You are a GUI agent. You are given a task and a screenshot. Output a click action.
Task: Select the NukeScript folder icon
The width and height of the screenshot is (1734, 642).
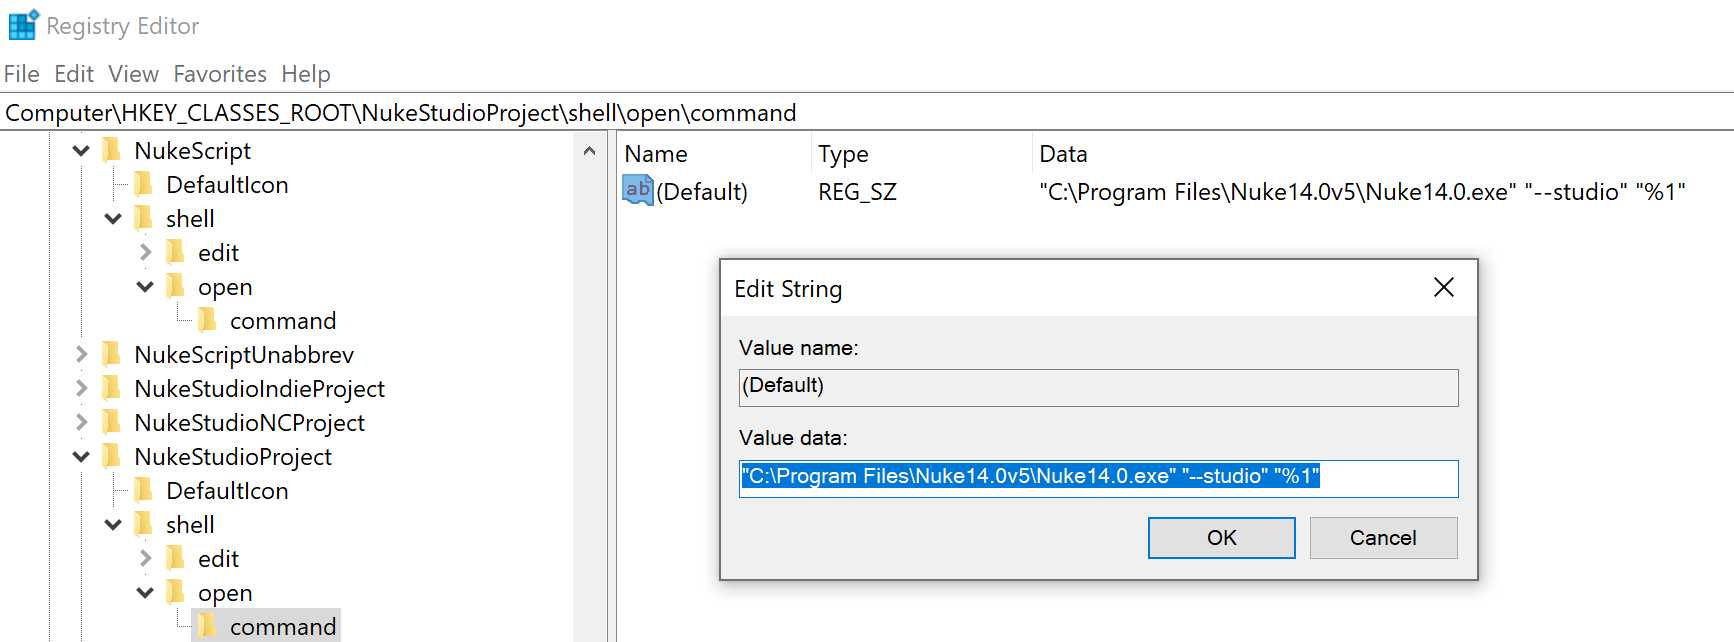(x=112, y=151)
